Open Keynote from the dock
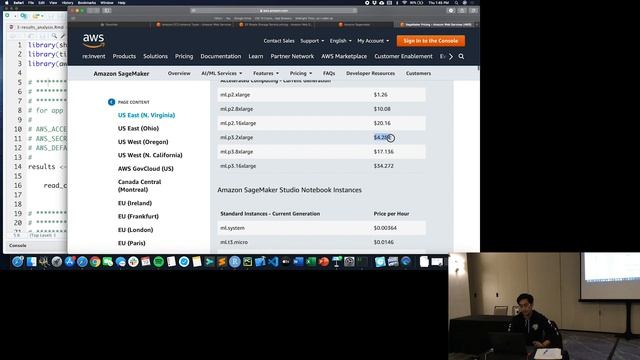Screen dimensions: 640x360 (336, 262)
